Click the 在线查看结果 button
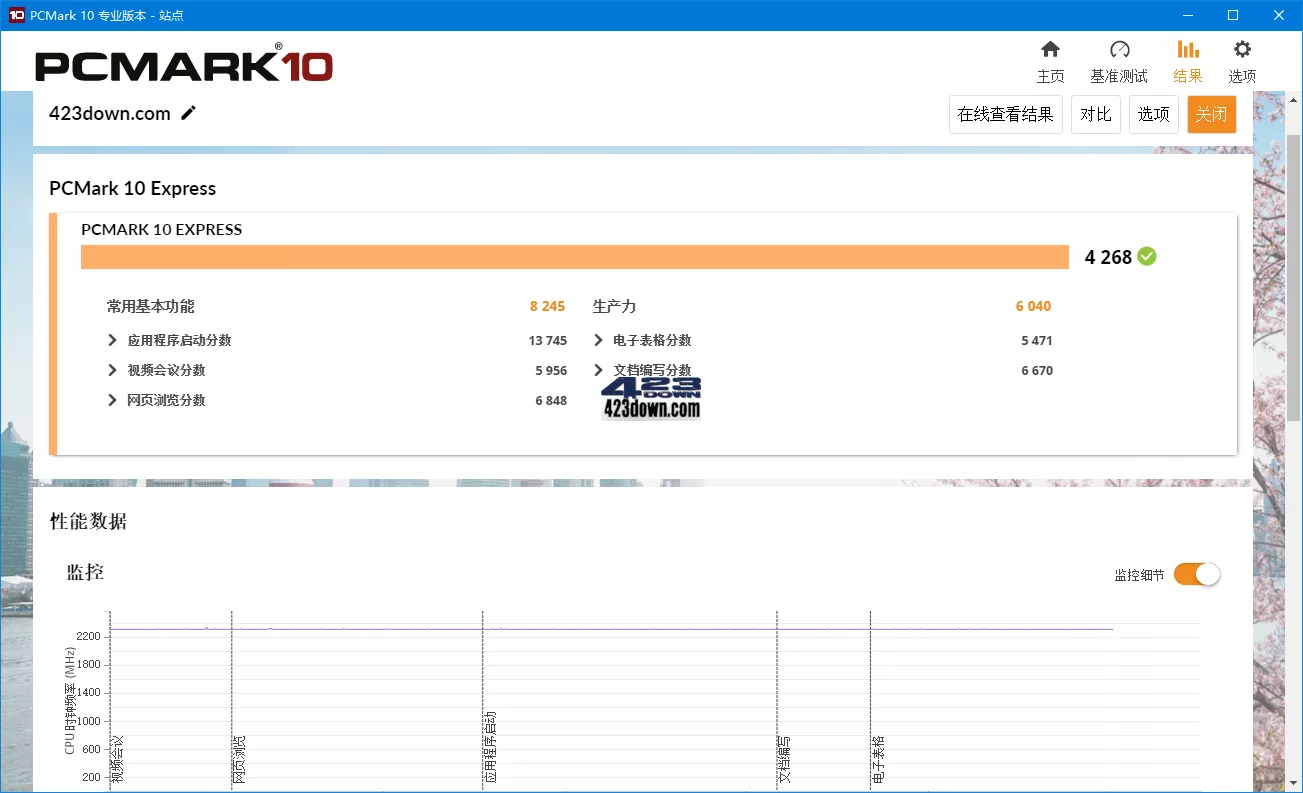 [x=1005, y=114]
